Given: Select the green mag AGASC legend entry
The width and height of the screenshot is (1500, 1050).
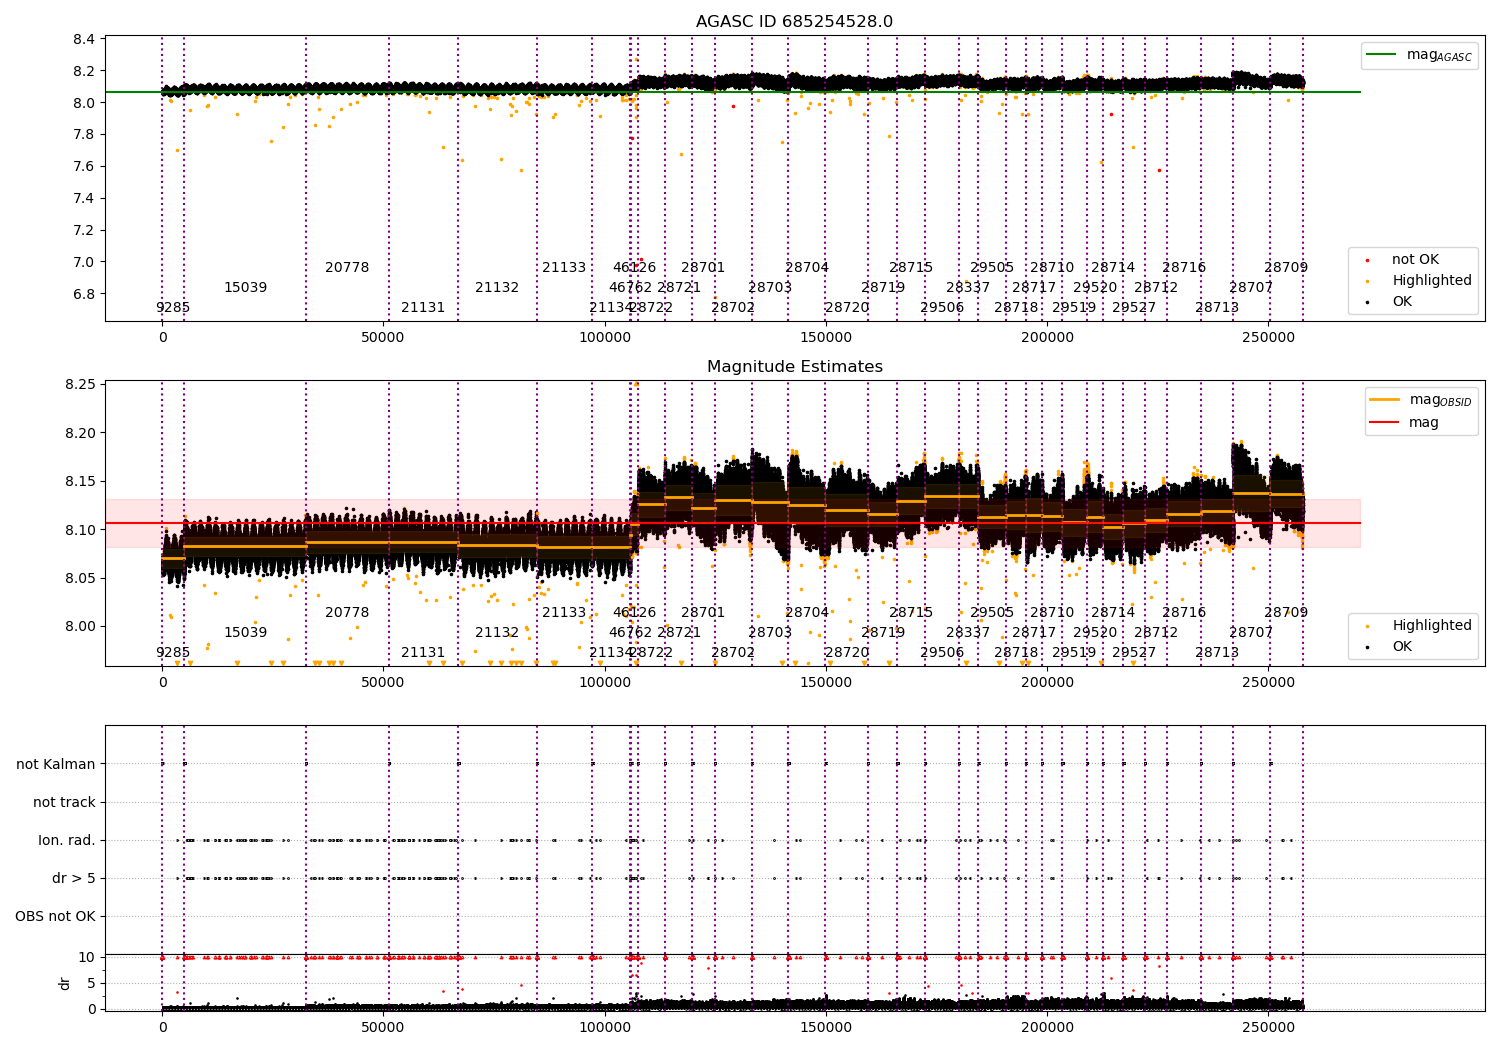Looking at the screenshot, I should click(1419, 55).
